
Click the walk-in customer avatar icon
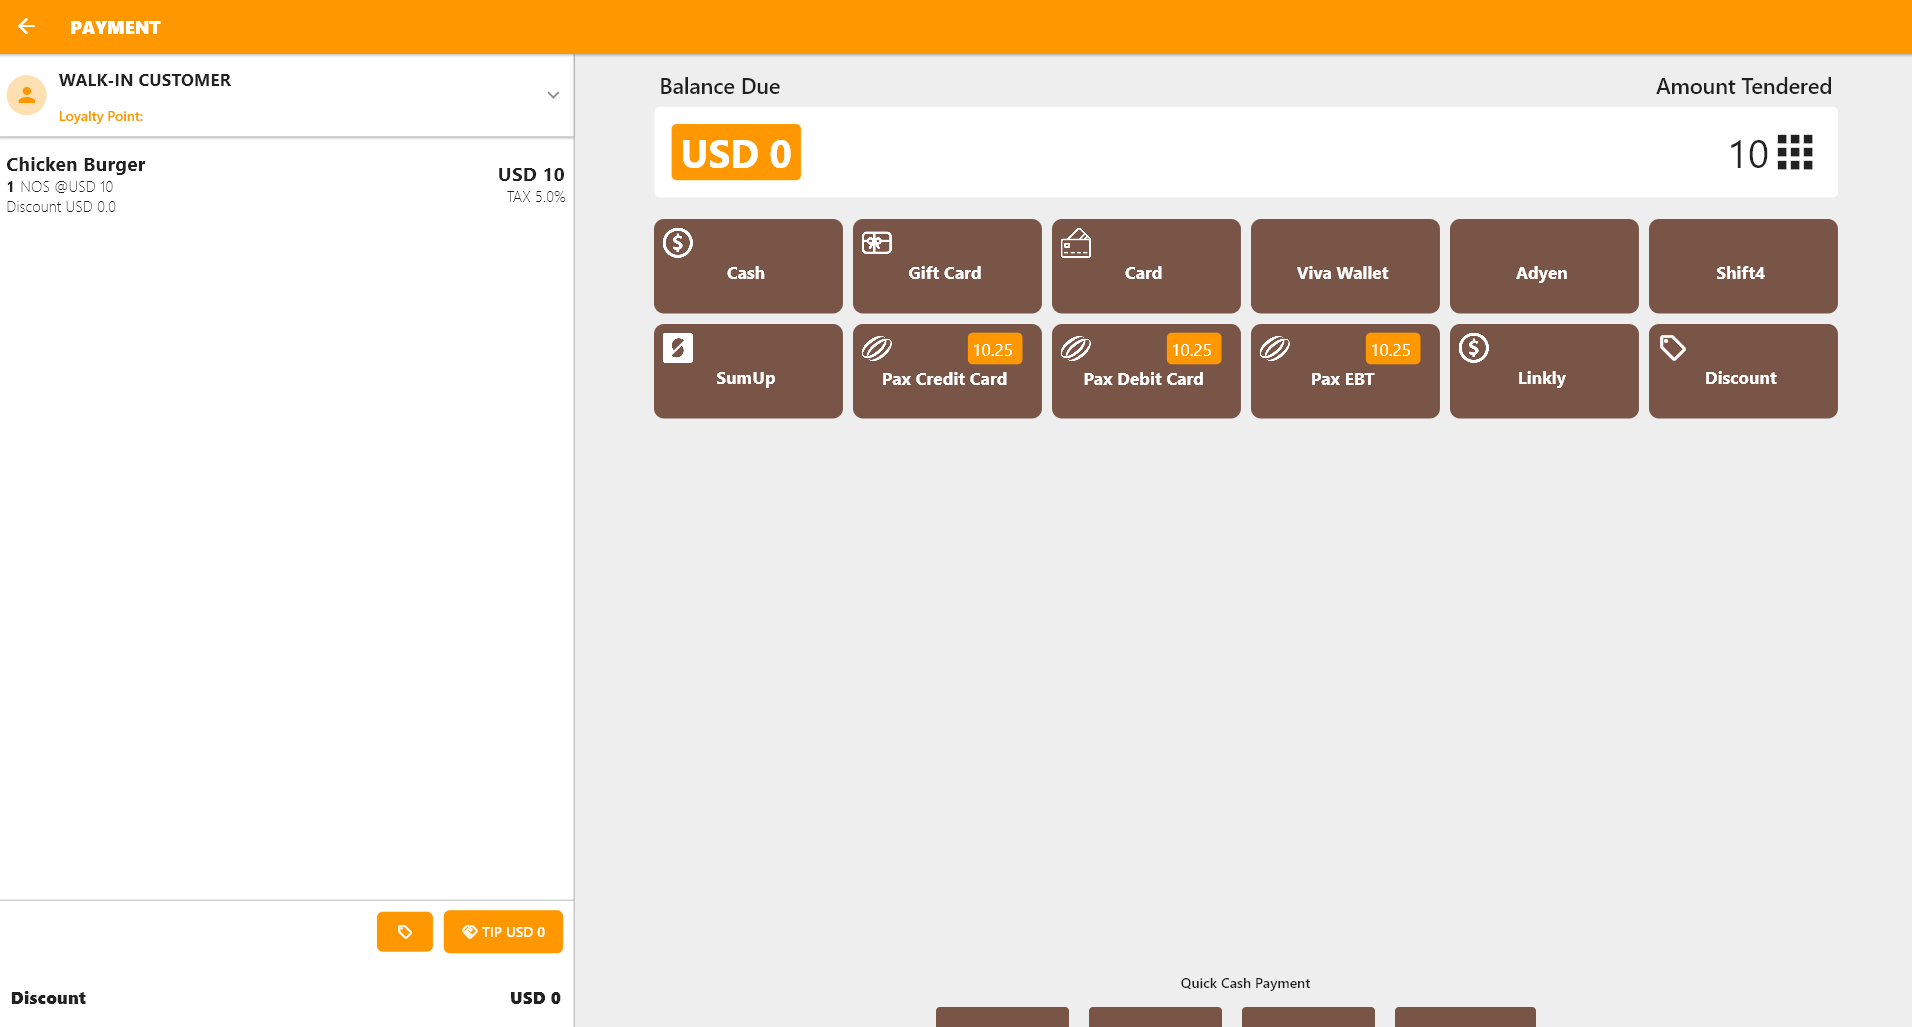pos(27,95)
